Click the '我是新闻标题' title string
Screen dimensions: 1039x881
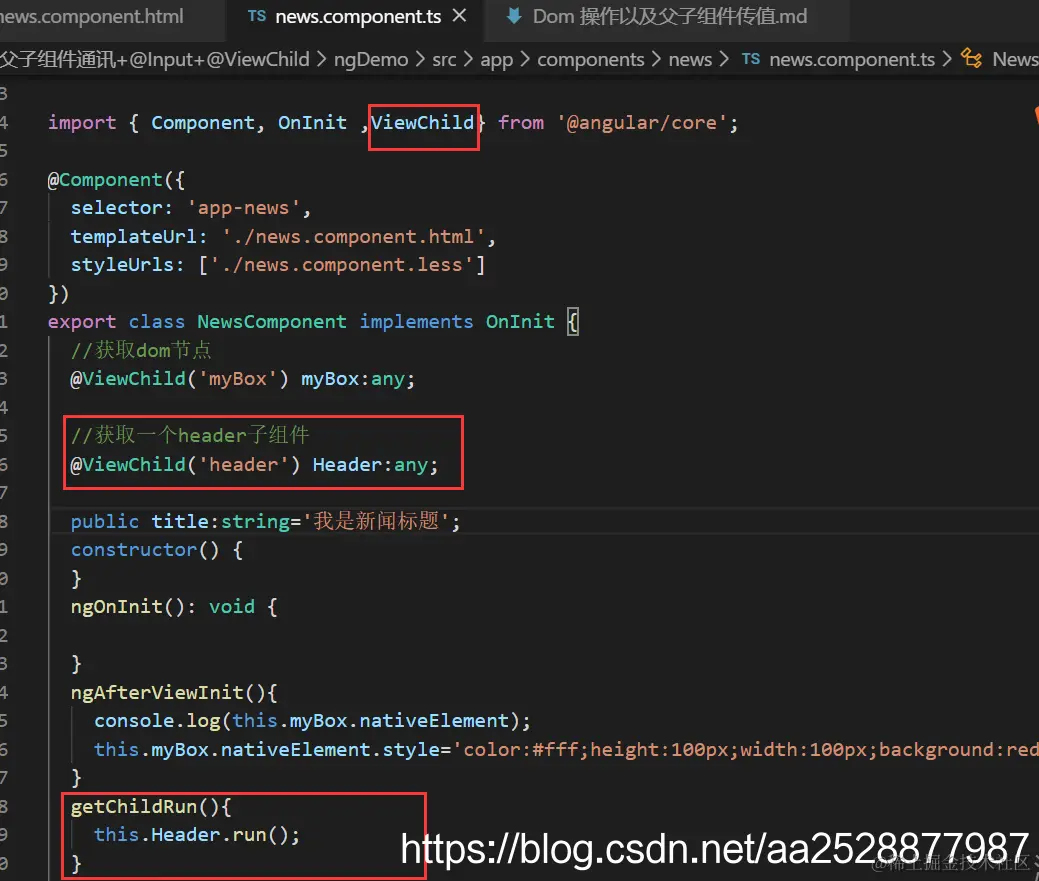[x=376, y=521]
